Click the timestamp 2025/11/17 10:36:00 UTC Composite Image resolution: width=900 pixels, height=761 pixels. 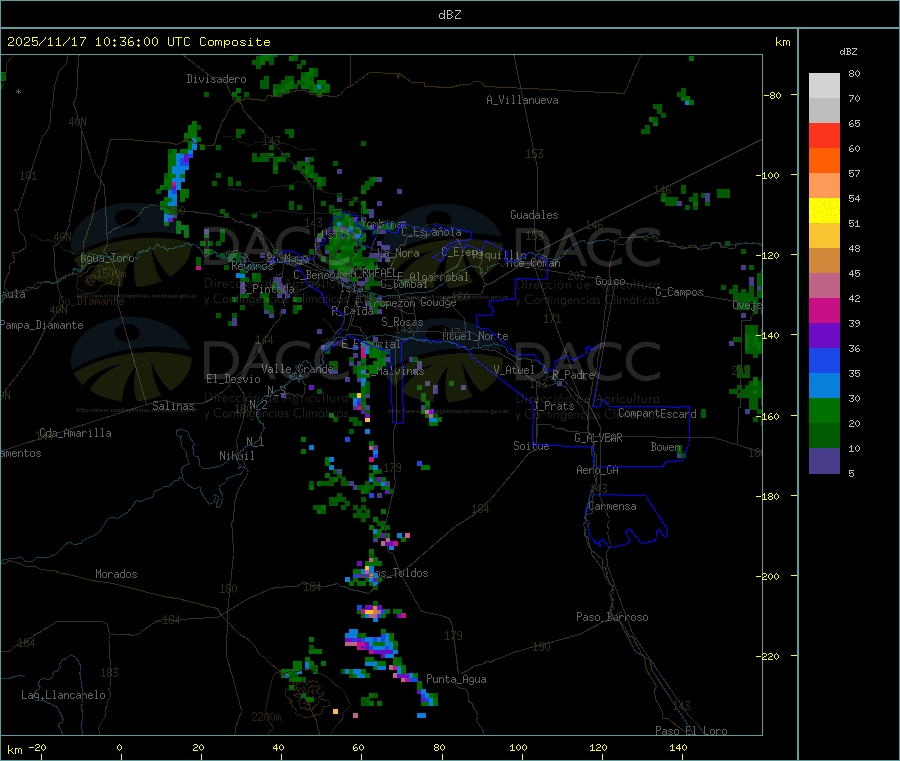click(x=139, y=42)
